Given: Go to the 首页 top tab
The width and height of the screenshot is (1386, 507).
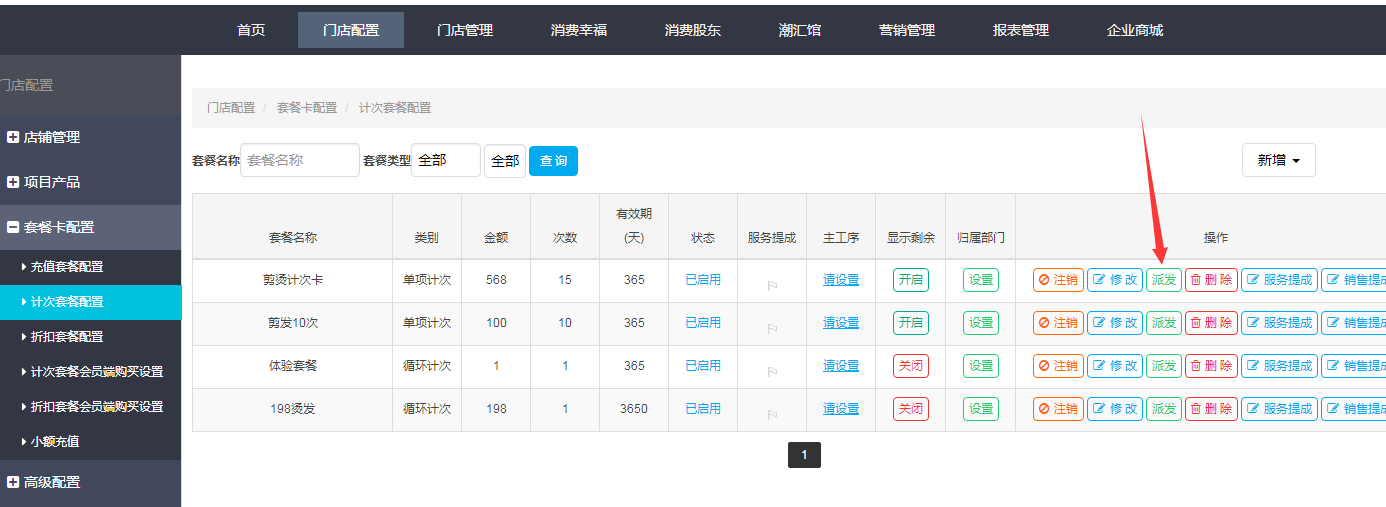Looking at the screenshot, I should click(251, 30).
